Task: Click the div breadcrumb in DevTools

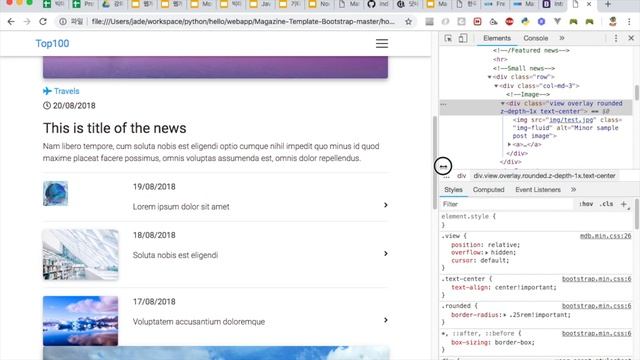Action: click(461, 176)
